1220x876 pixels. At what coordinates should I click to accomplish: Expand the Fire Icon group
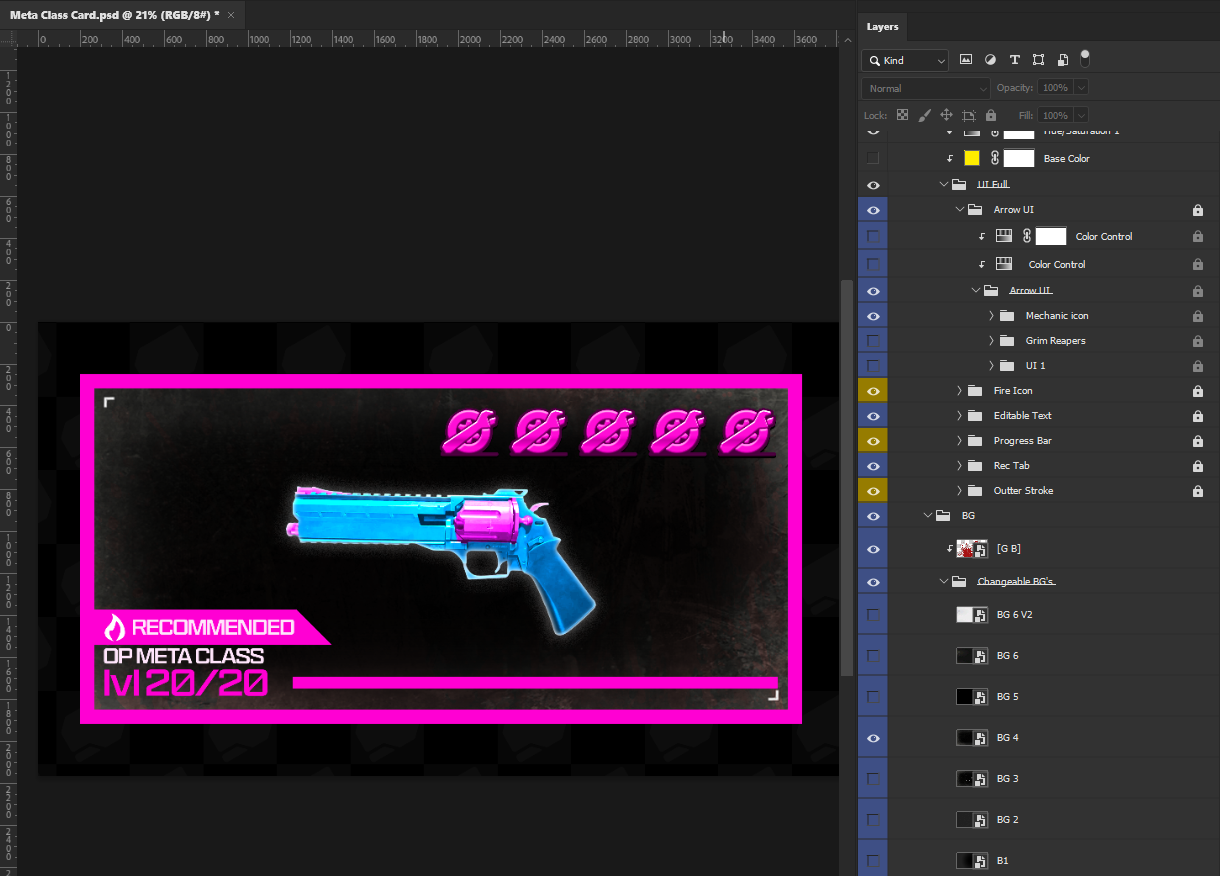[x=959, y=391]
